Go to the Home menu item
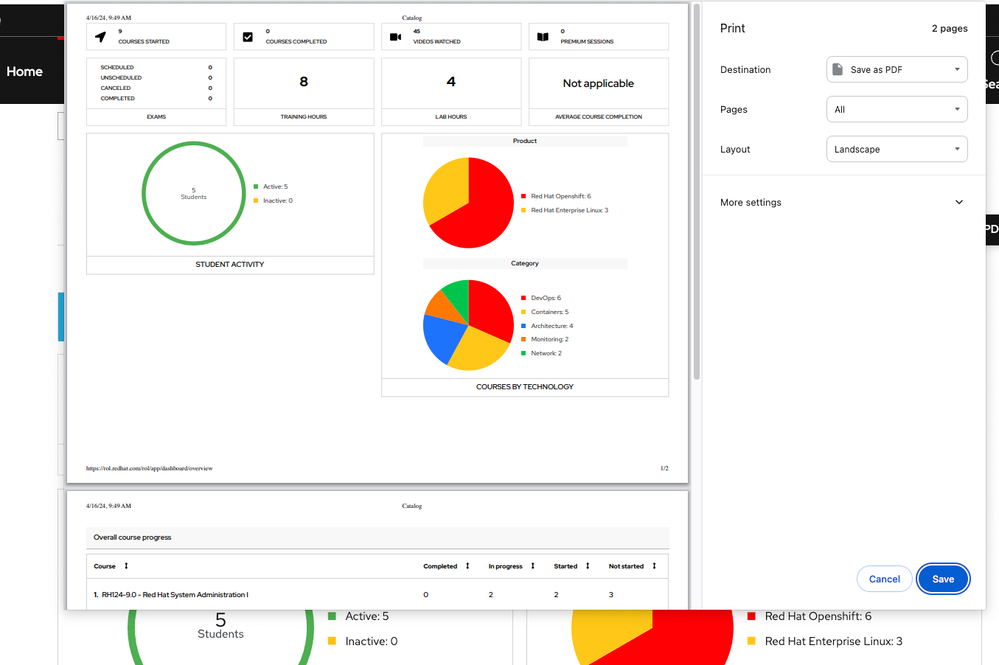Image resolution: width=999 pixels, height=665 pixels. click(25, 72)
